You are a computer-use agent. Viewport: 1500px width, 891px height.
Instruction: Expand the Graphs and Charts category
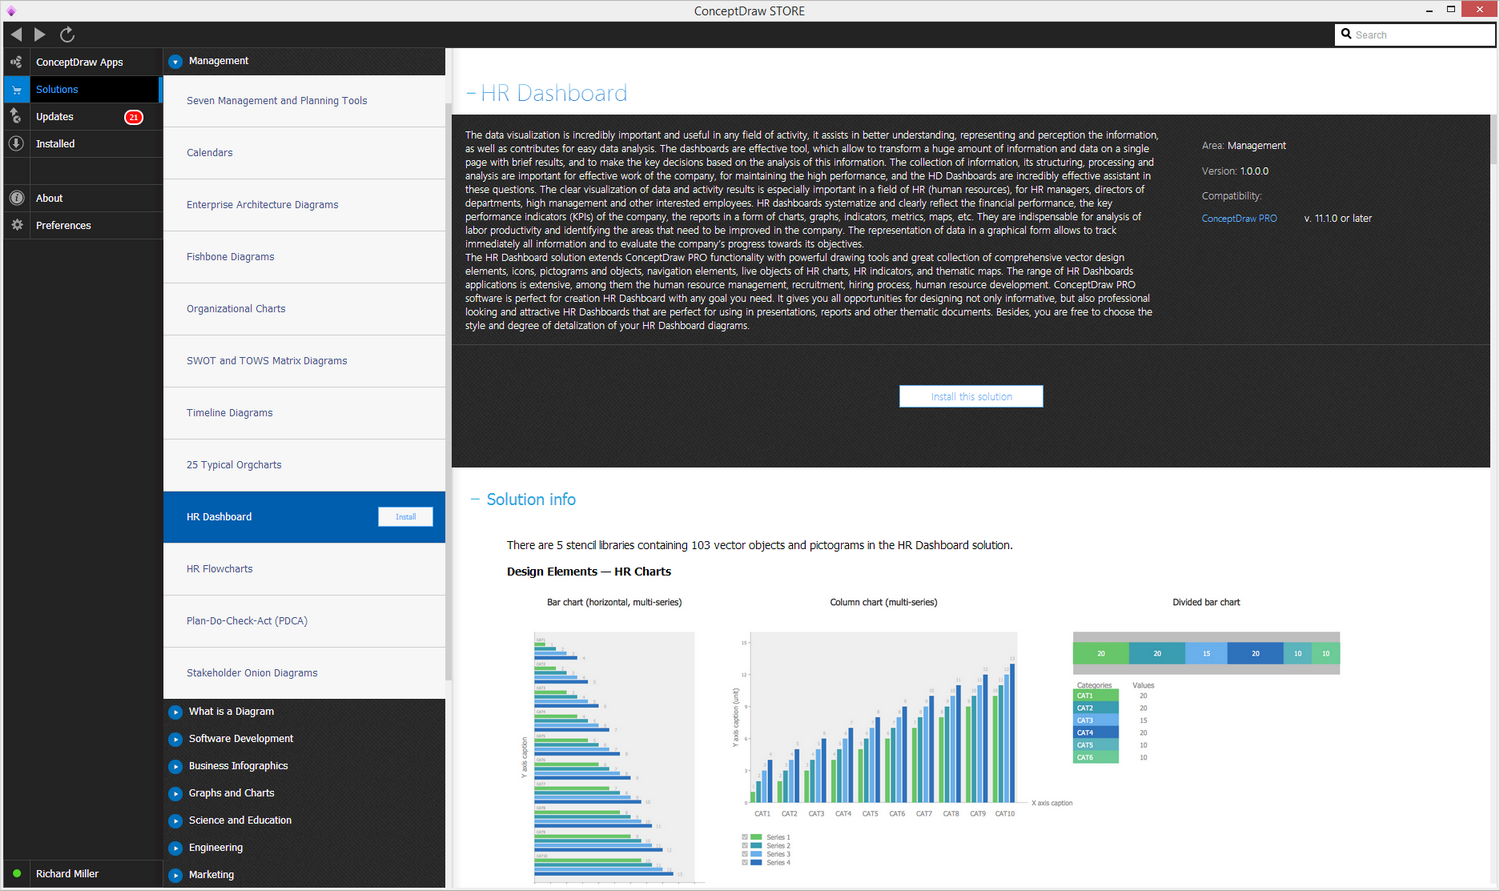pyautogui.click(x=175, y=793)
